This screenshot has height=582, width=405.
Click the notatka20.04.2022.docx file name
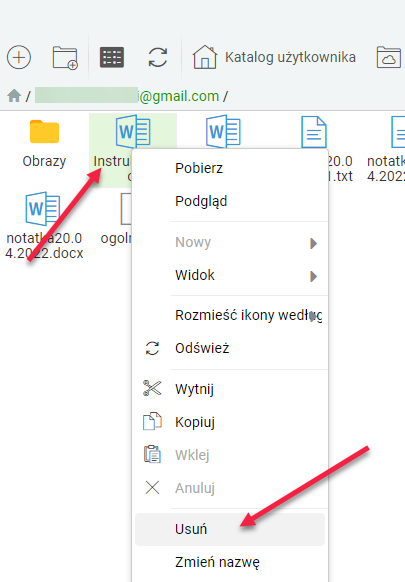click(44, 245)
